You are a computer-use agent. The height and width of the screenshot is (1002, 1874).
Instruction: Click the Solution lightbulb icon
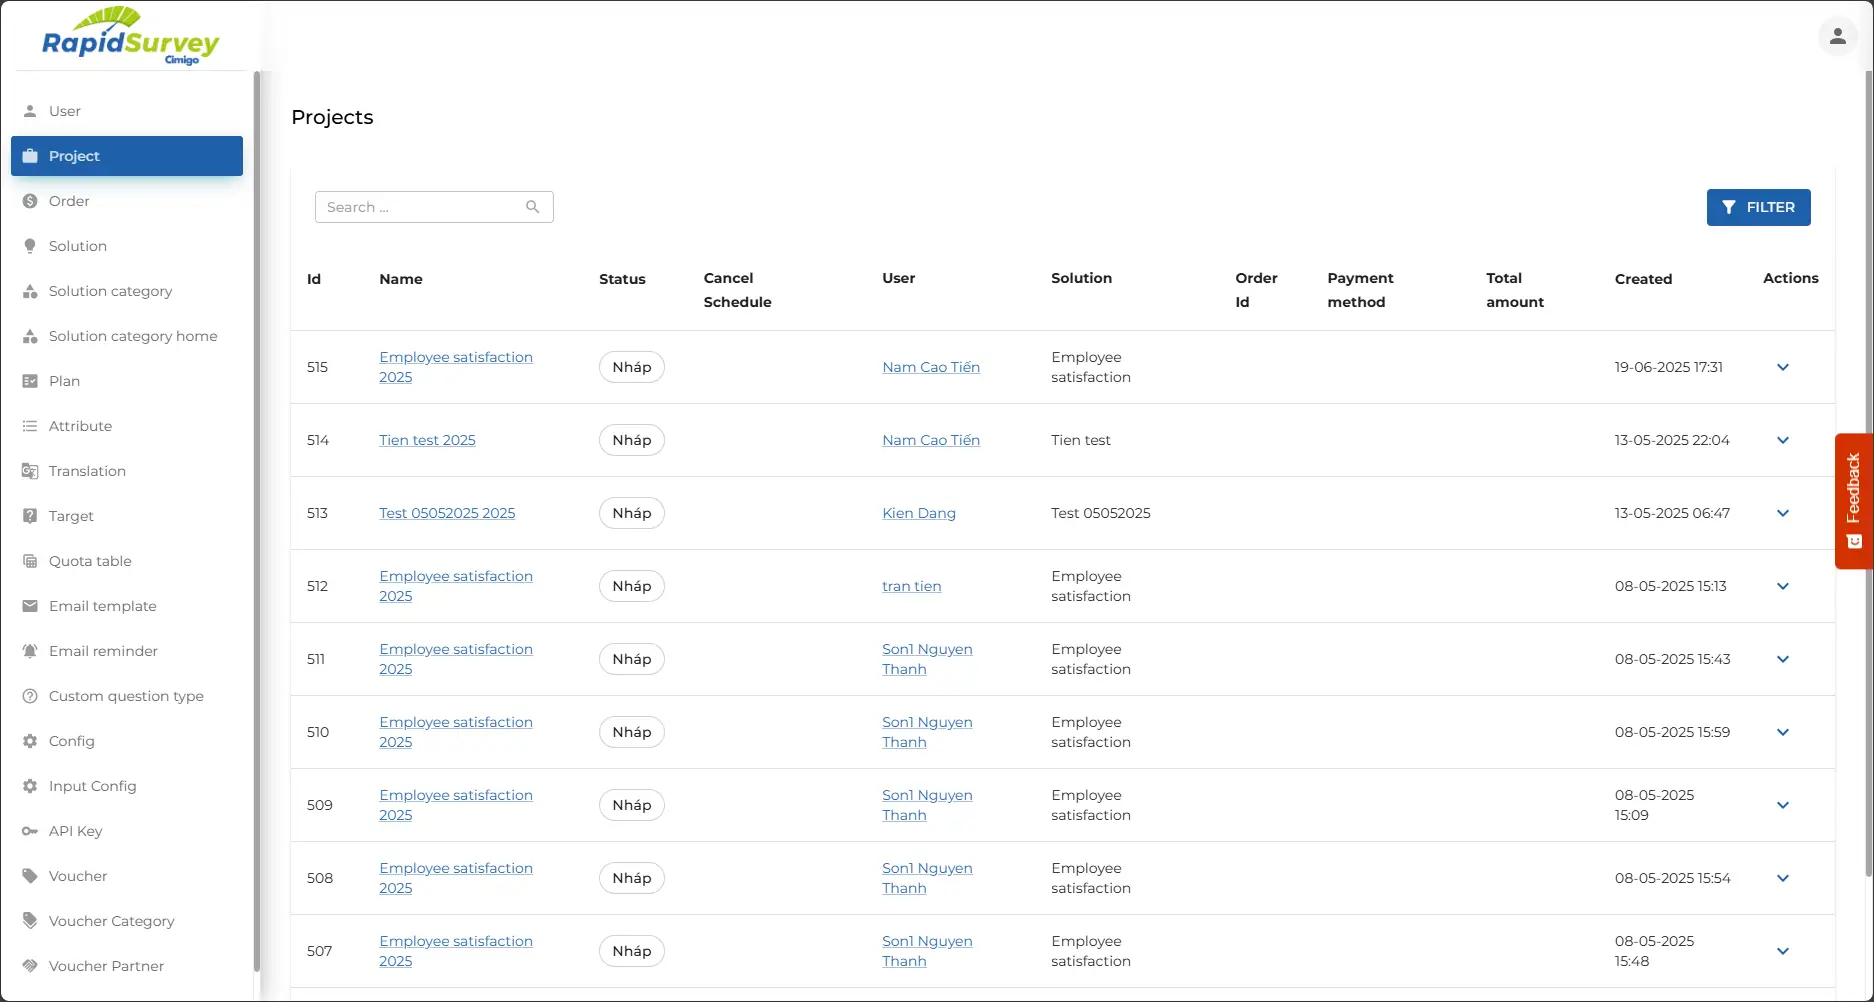point(30,246)
